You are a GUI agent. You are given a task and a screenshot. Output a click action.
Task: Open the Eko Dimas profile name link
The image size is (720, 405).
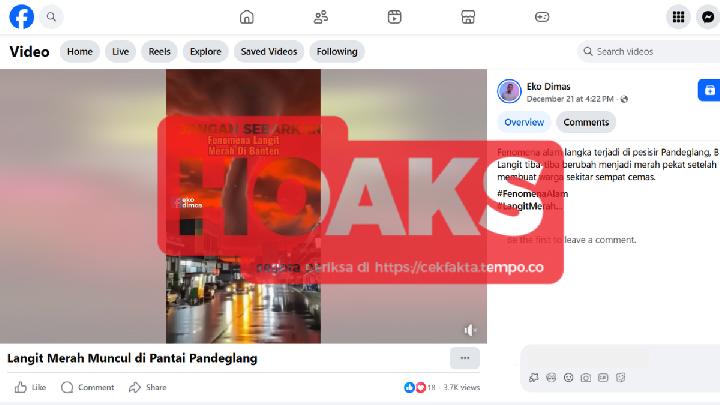click(x=548, y=86)
